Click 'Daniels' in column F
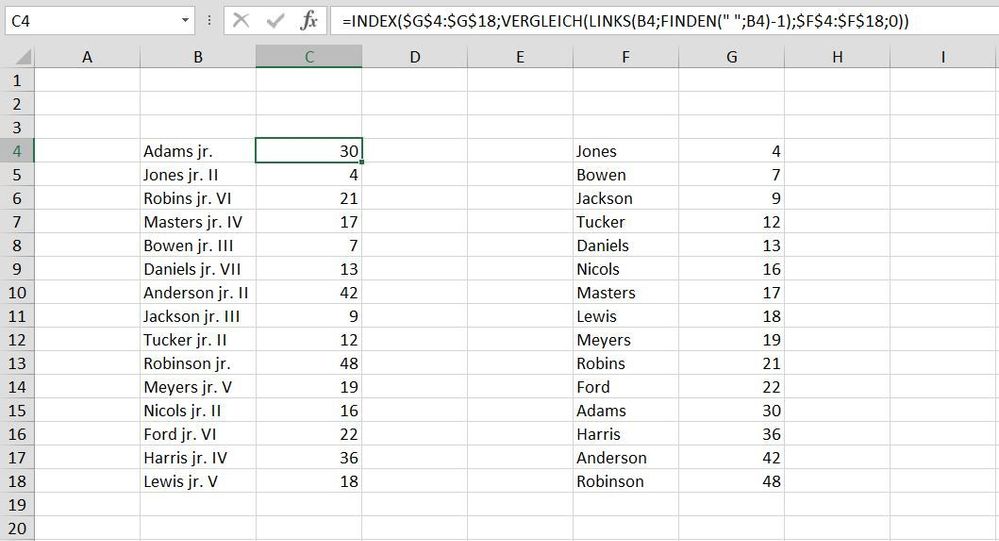999x541 pixels. coord(626,245)
